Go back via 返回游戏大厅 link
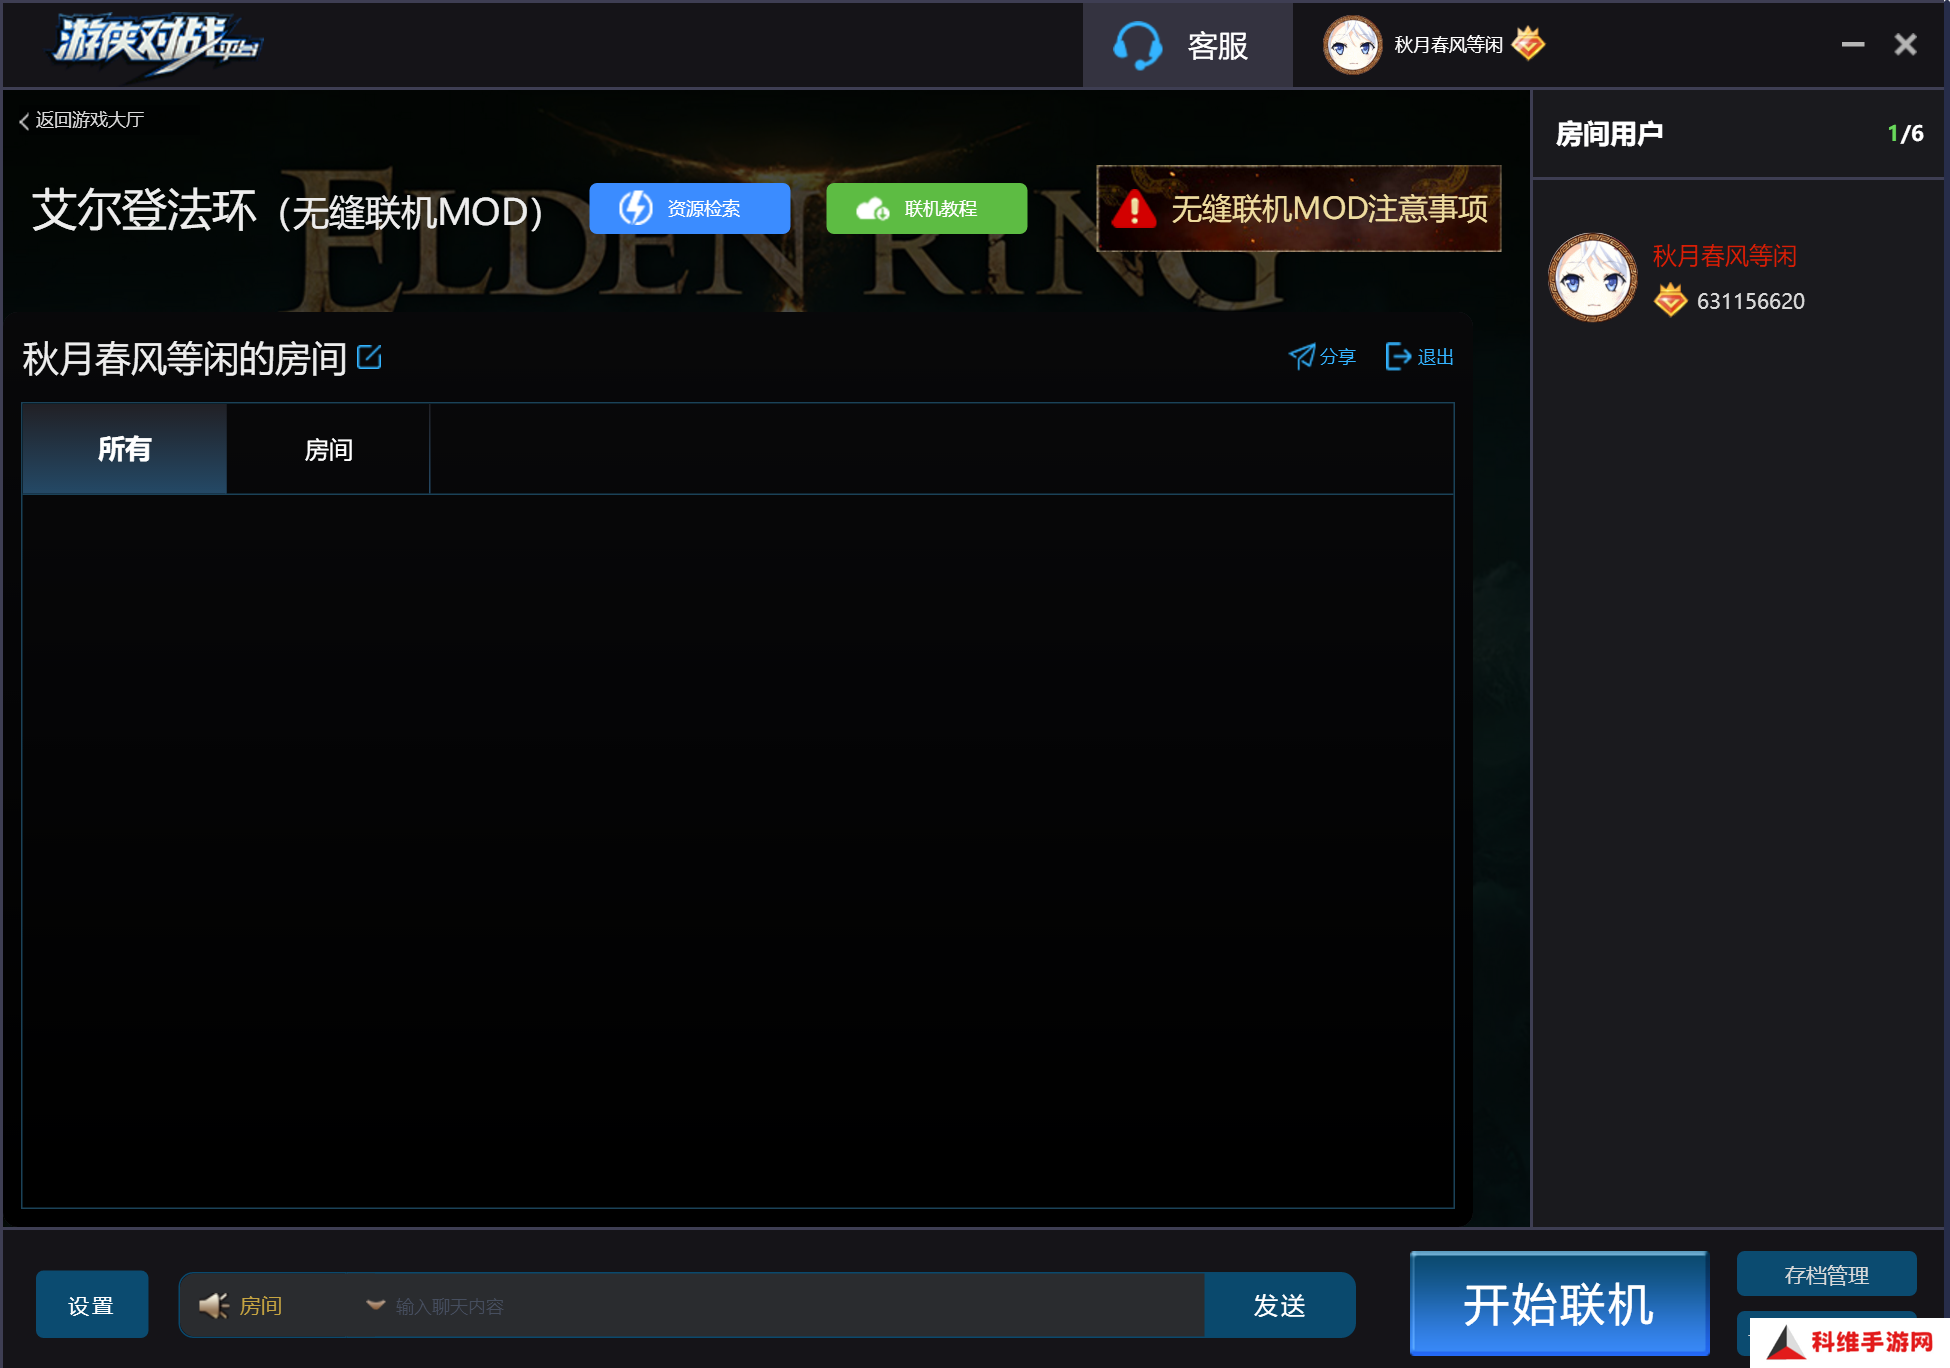This screenshot has width=1950, height=1368. [82, 120]
